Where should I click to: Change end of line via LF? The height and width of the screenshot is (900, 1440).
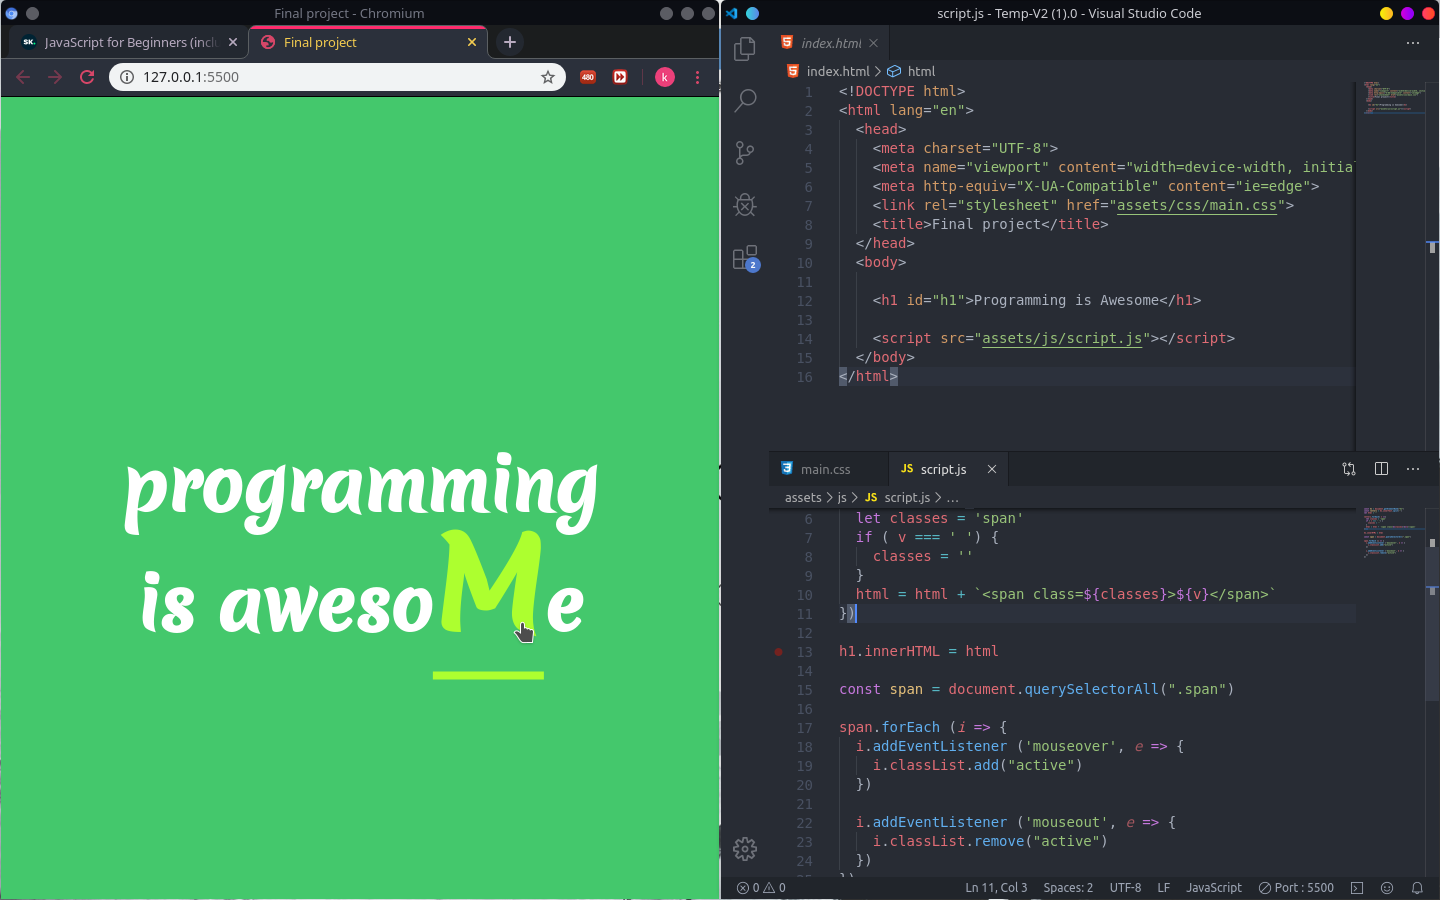1163,888
